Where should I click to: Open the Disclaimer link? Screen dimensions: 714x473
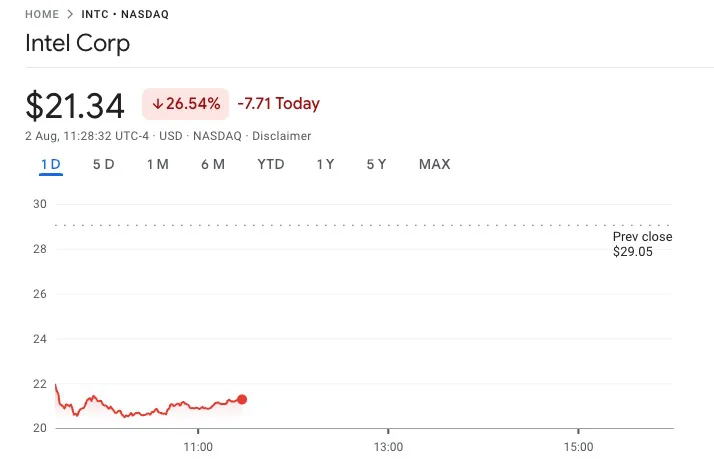(x=281, y=136)
